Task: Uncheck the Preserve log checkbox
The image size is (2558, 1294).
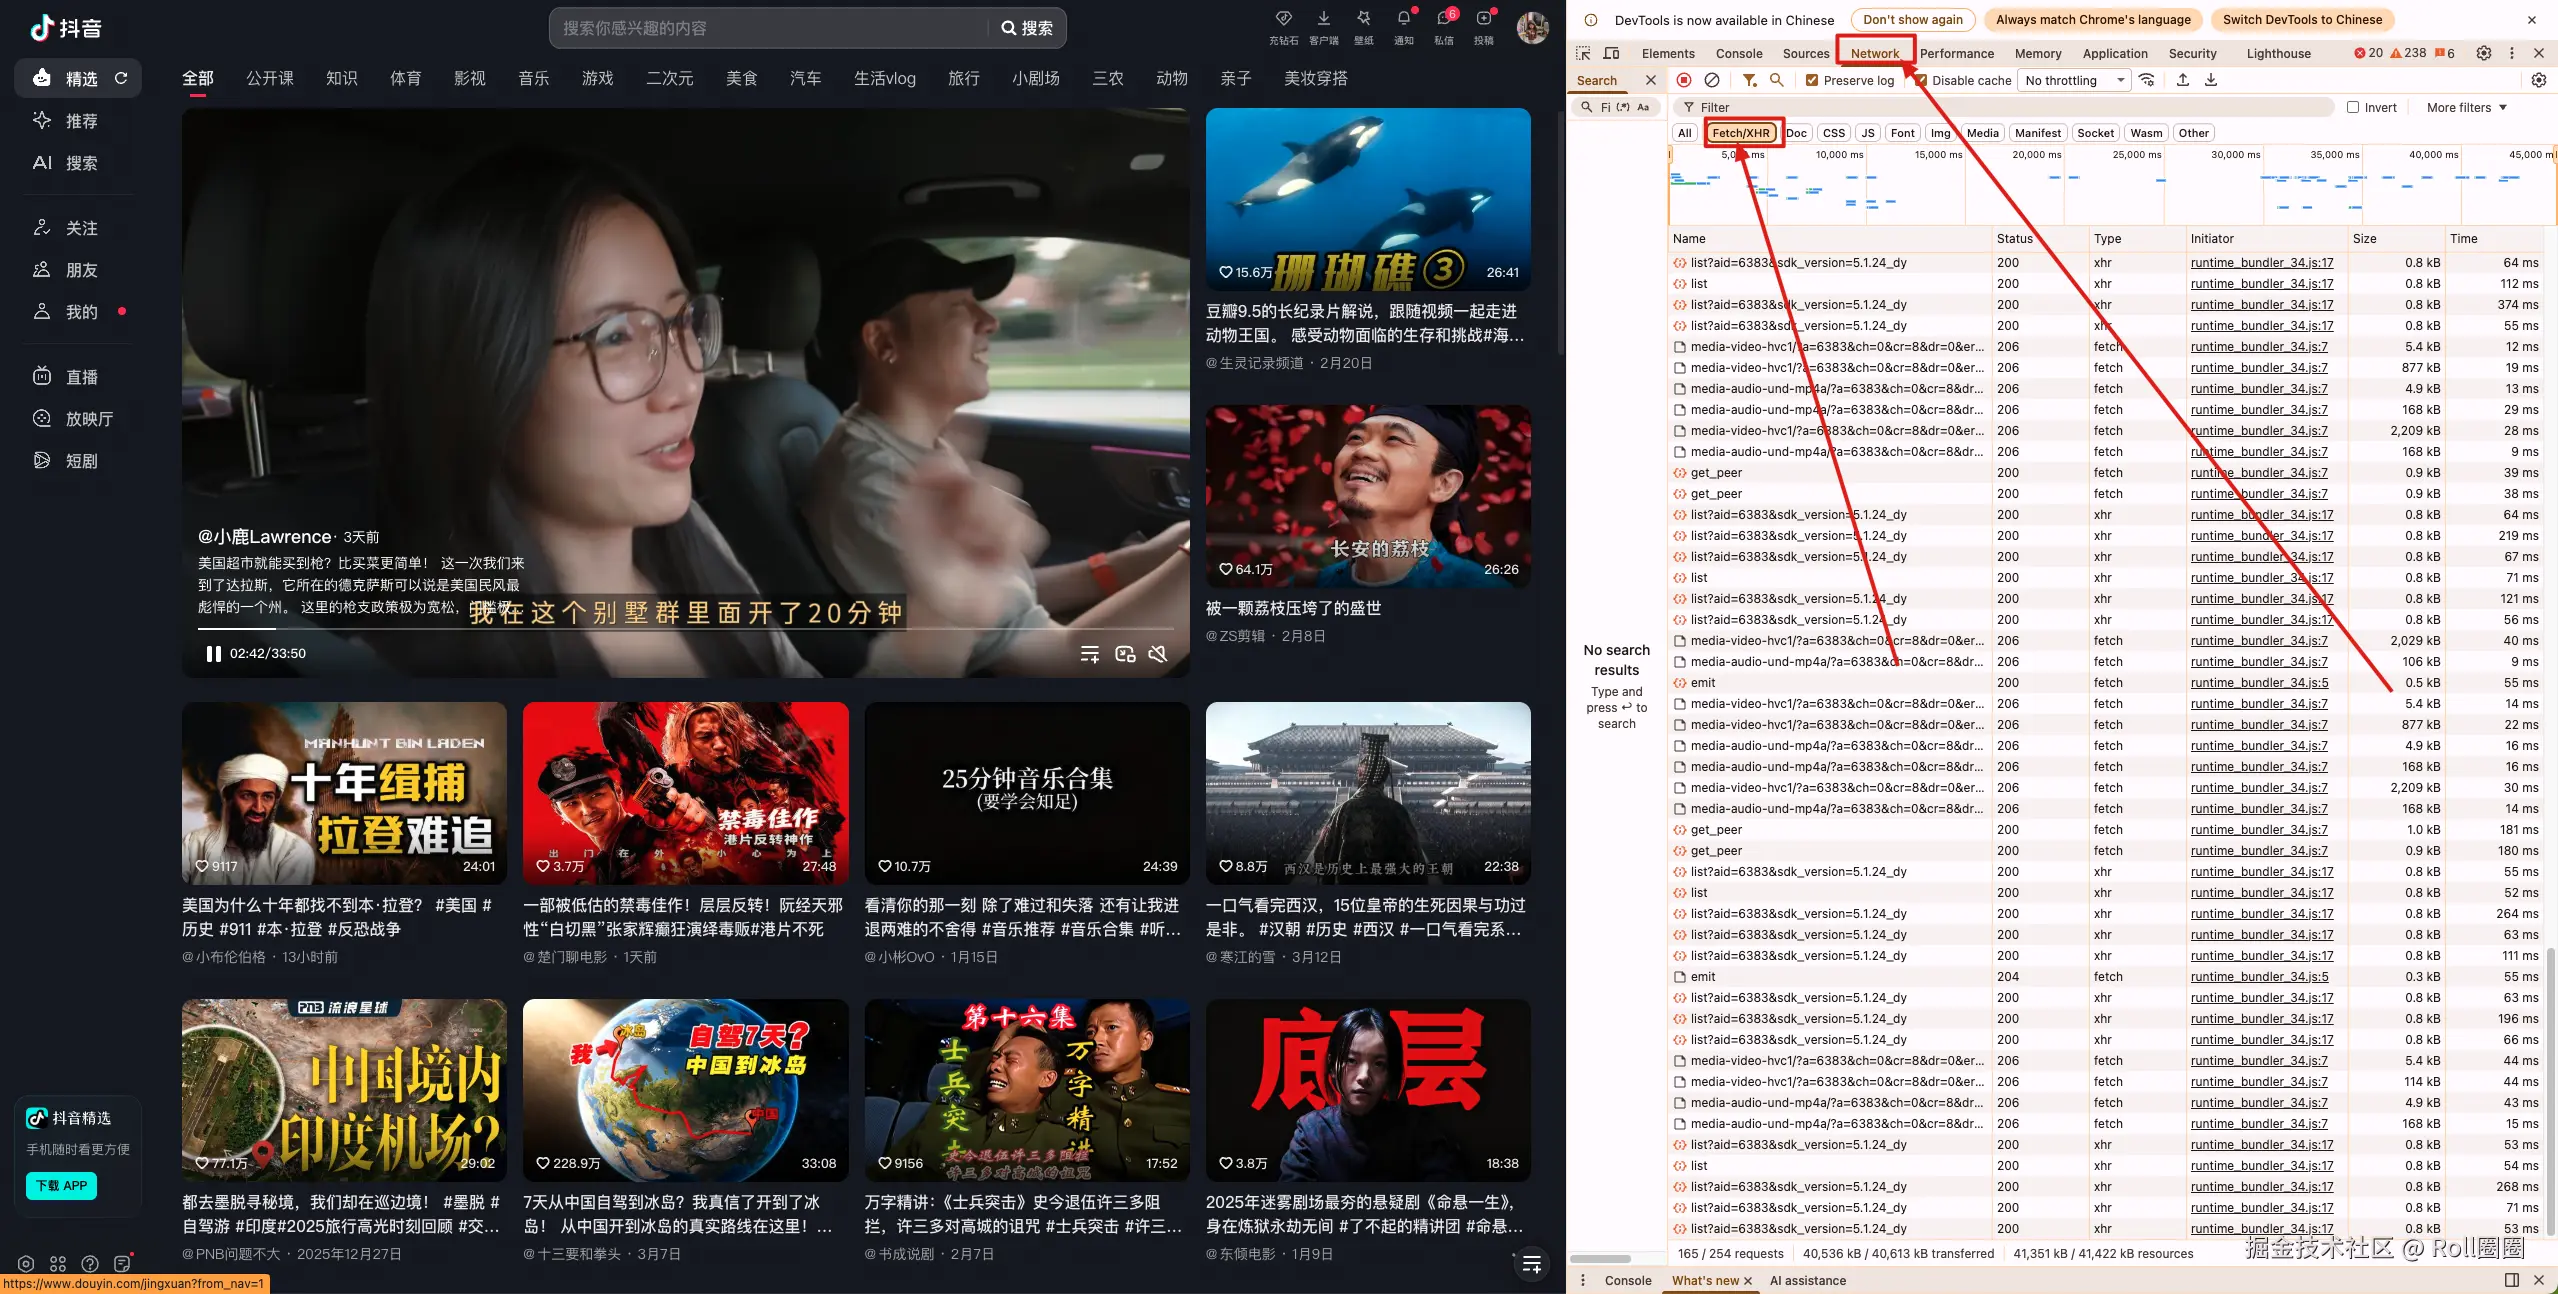Action: coord(1812,80)
